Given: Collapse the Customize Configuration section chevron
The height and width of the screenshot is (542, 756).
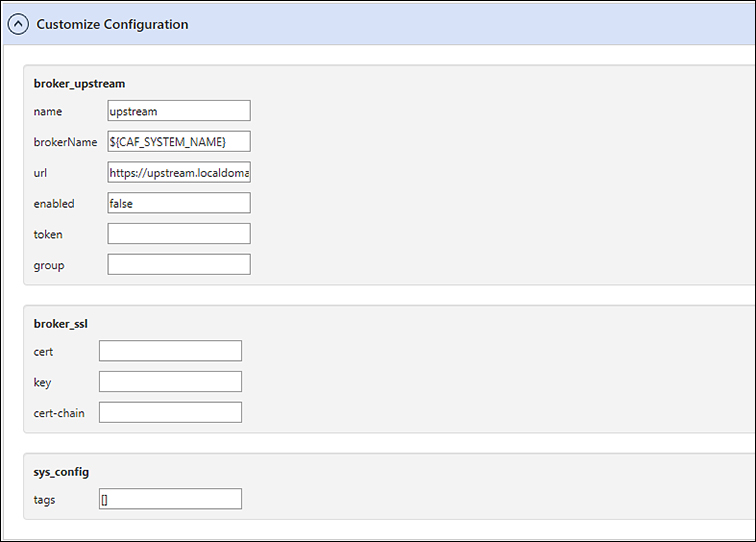Looking at the screenshot, I should (x=18, y=24).
